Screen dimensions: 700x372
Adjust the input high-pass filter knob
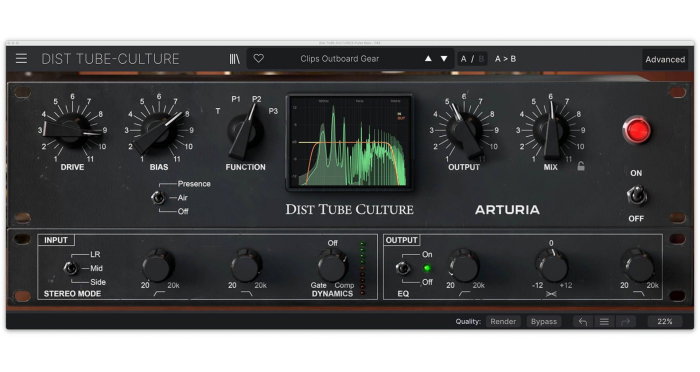tap(158, 266)
